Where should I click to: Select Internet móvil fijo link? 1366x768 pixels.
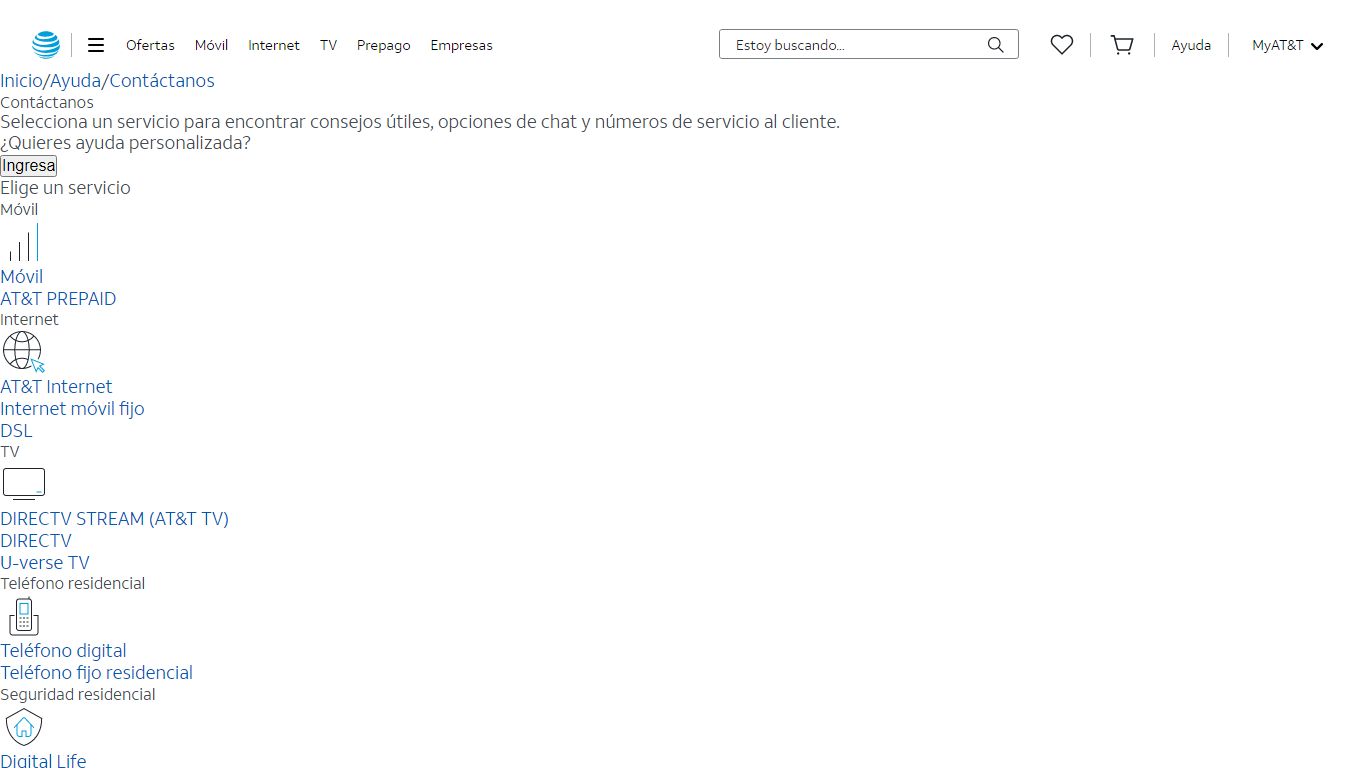(x=72, y=409)
